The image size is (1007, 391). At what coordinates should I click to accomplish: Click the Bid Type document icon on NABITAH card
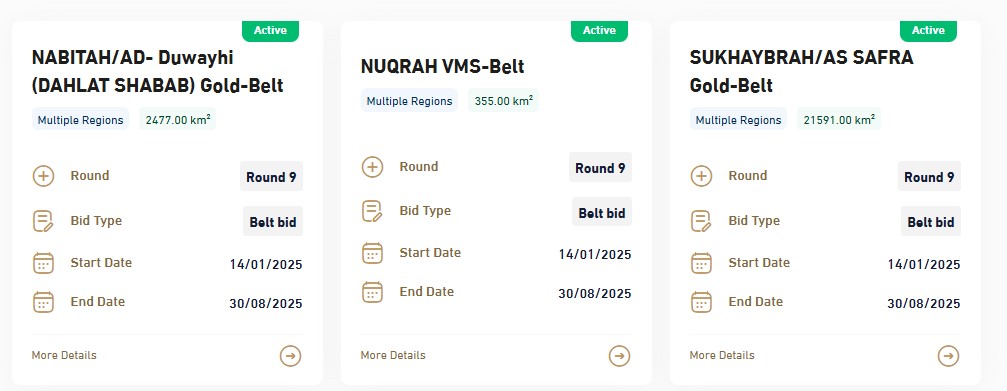point(44,221)
